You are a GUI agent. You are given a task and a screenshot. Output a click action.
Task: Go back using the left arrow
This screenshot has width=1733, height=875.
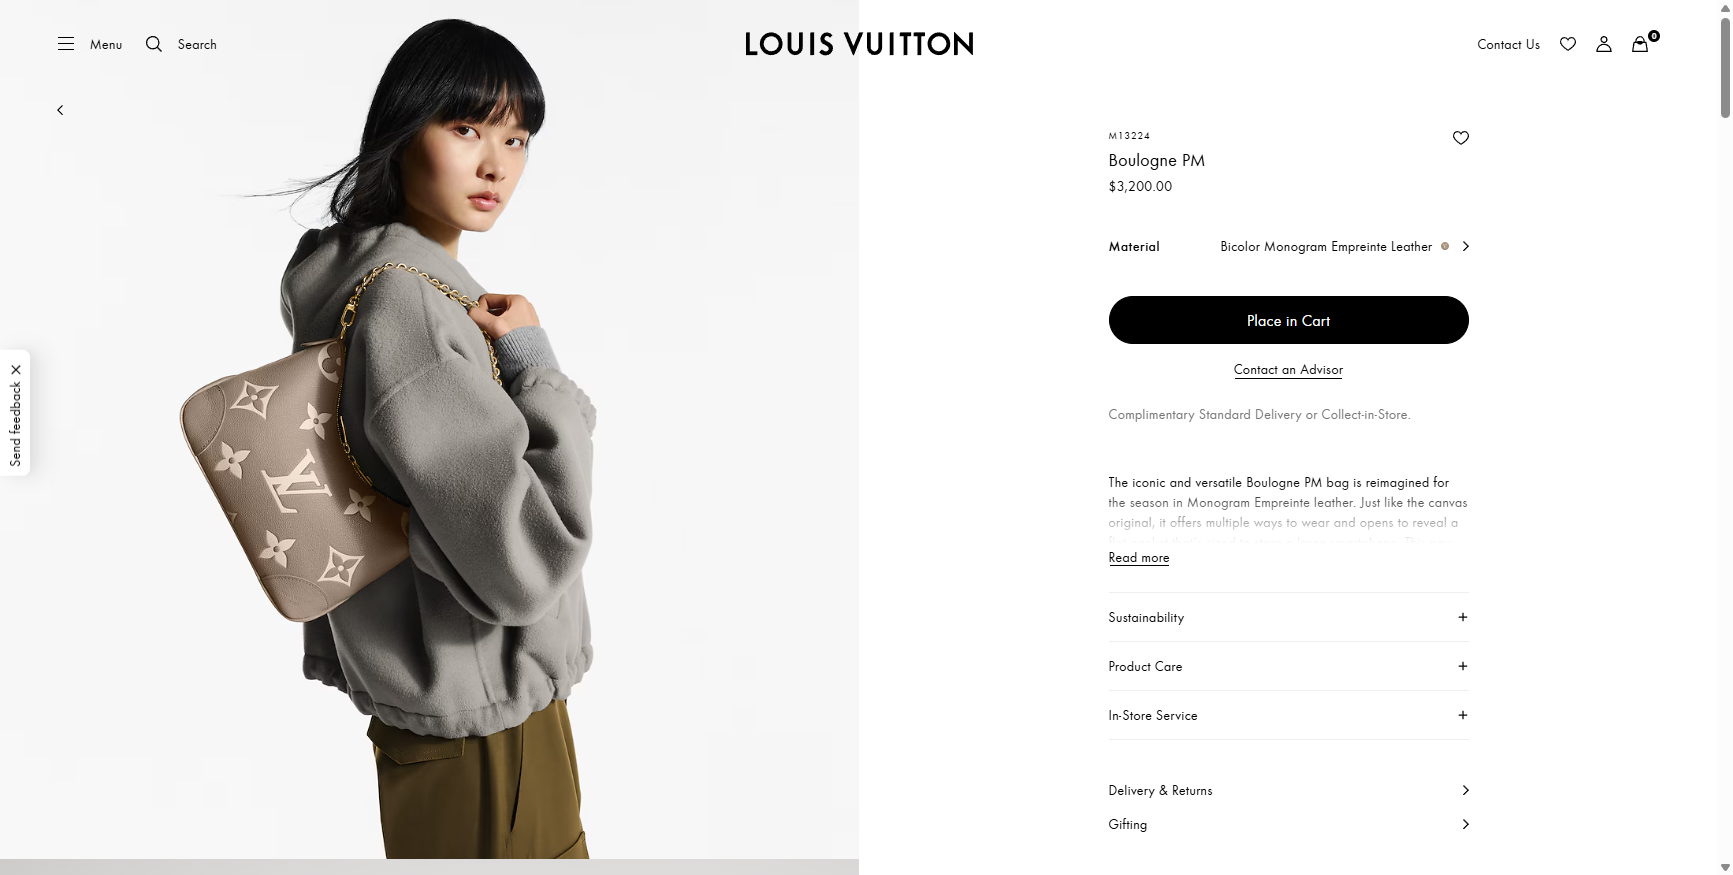60,110
